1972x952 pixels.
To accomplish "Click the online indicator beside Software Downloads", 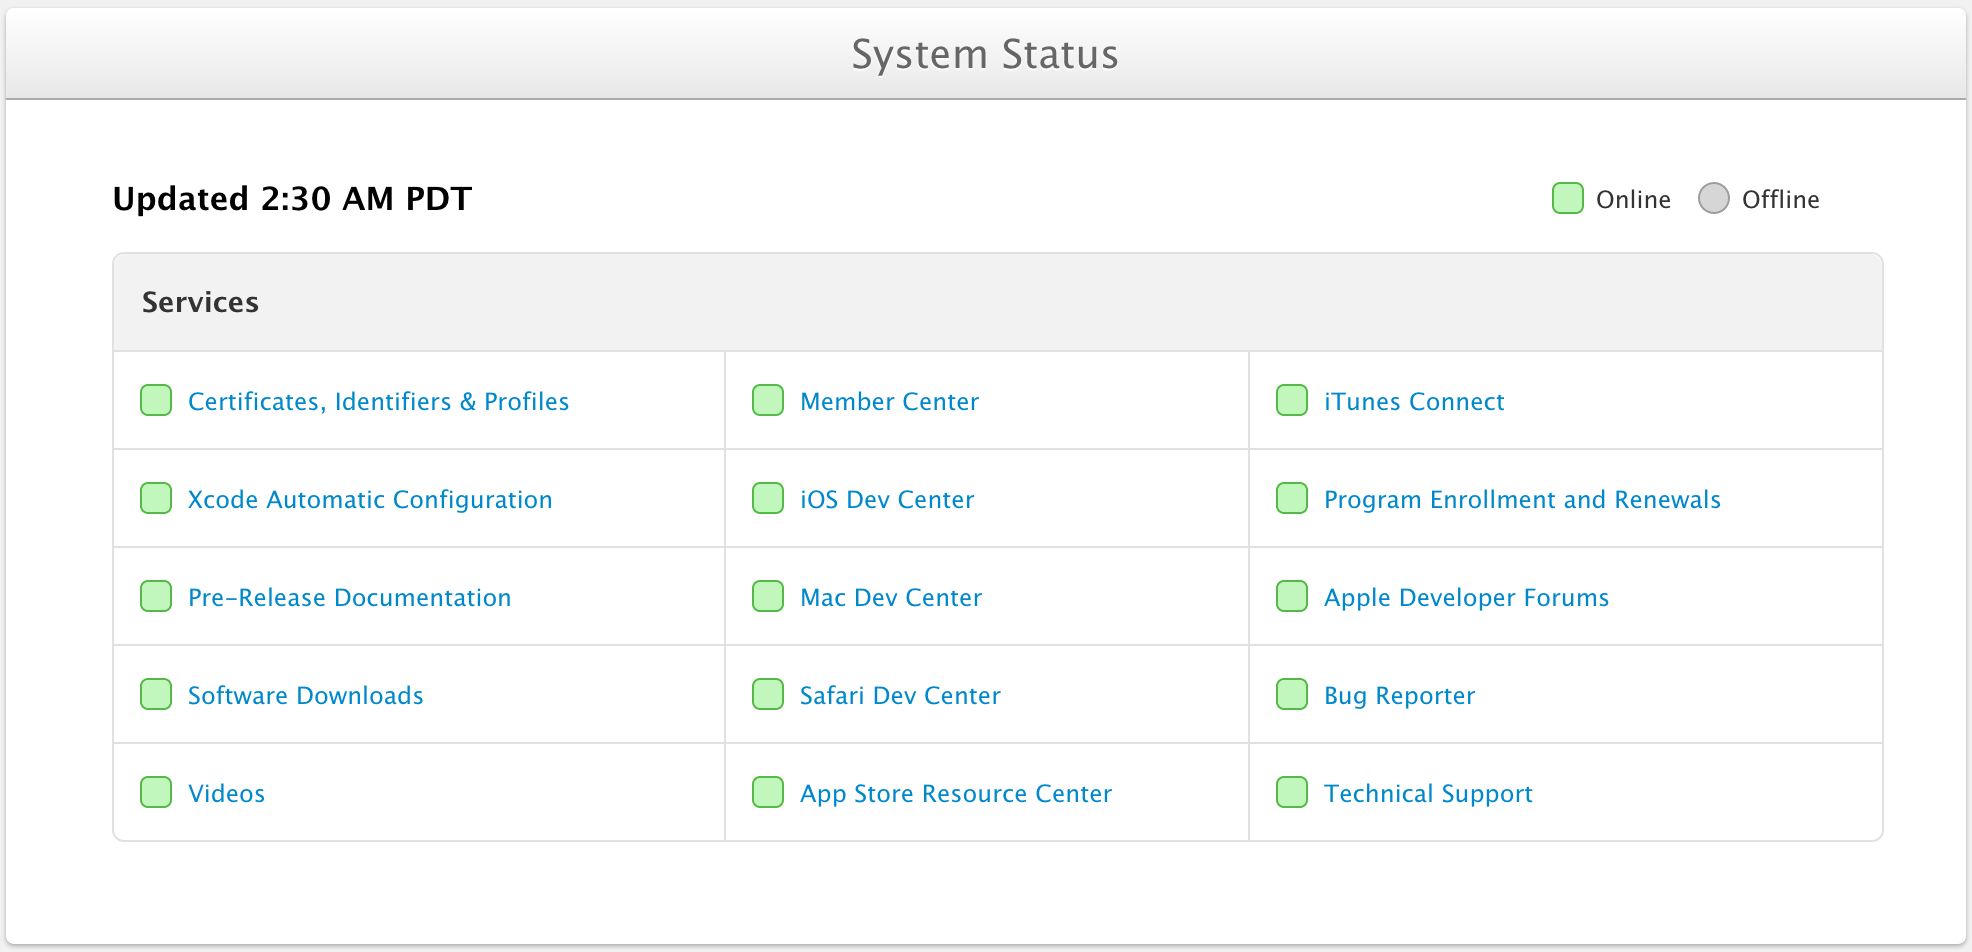I will [x=156, y=694].
